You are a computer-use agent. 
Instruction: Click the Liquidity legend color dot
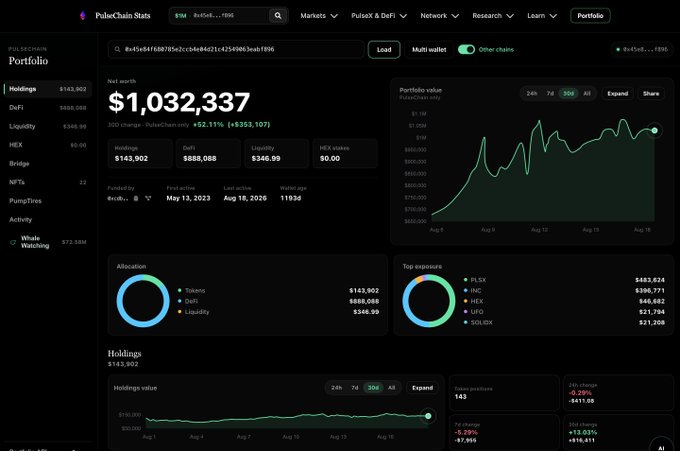pyautogui.click(x=180, y=312)
